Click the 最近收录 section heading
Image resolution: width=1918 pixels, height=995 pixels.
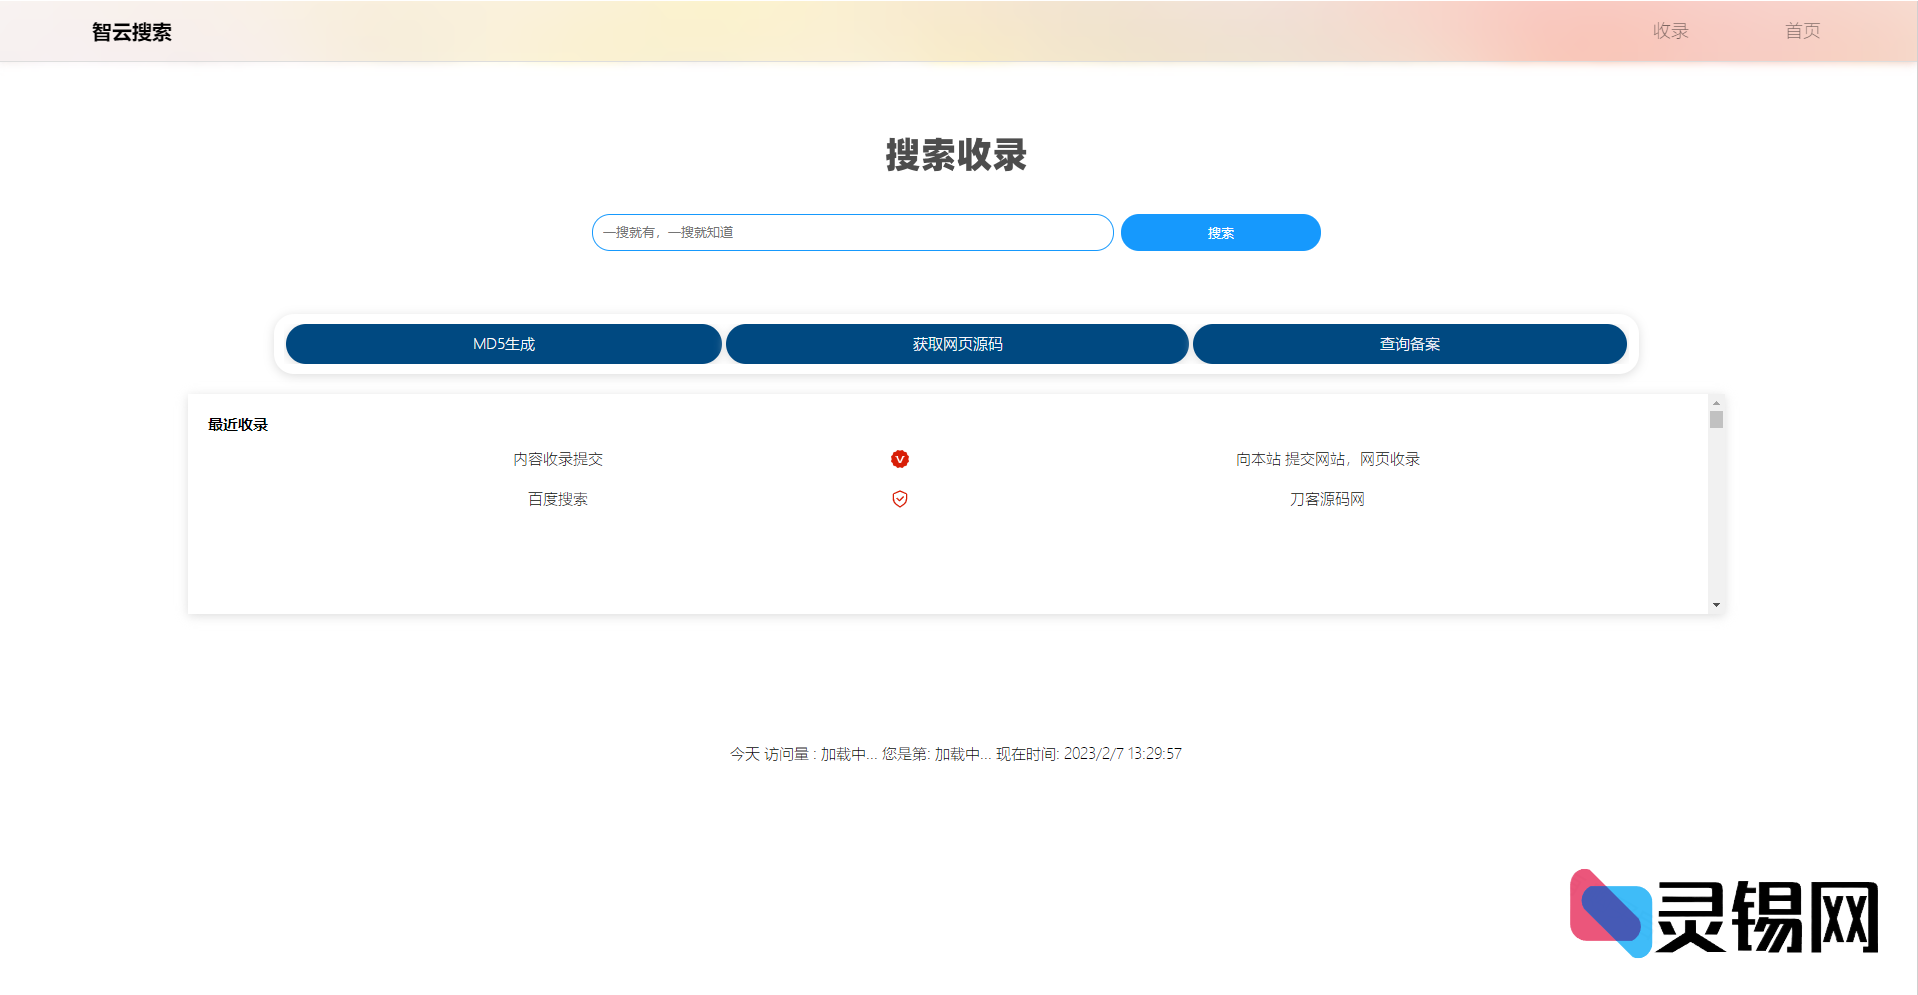point(237,424)
